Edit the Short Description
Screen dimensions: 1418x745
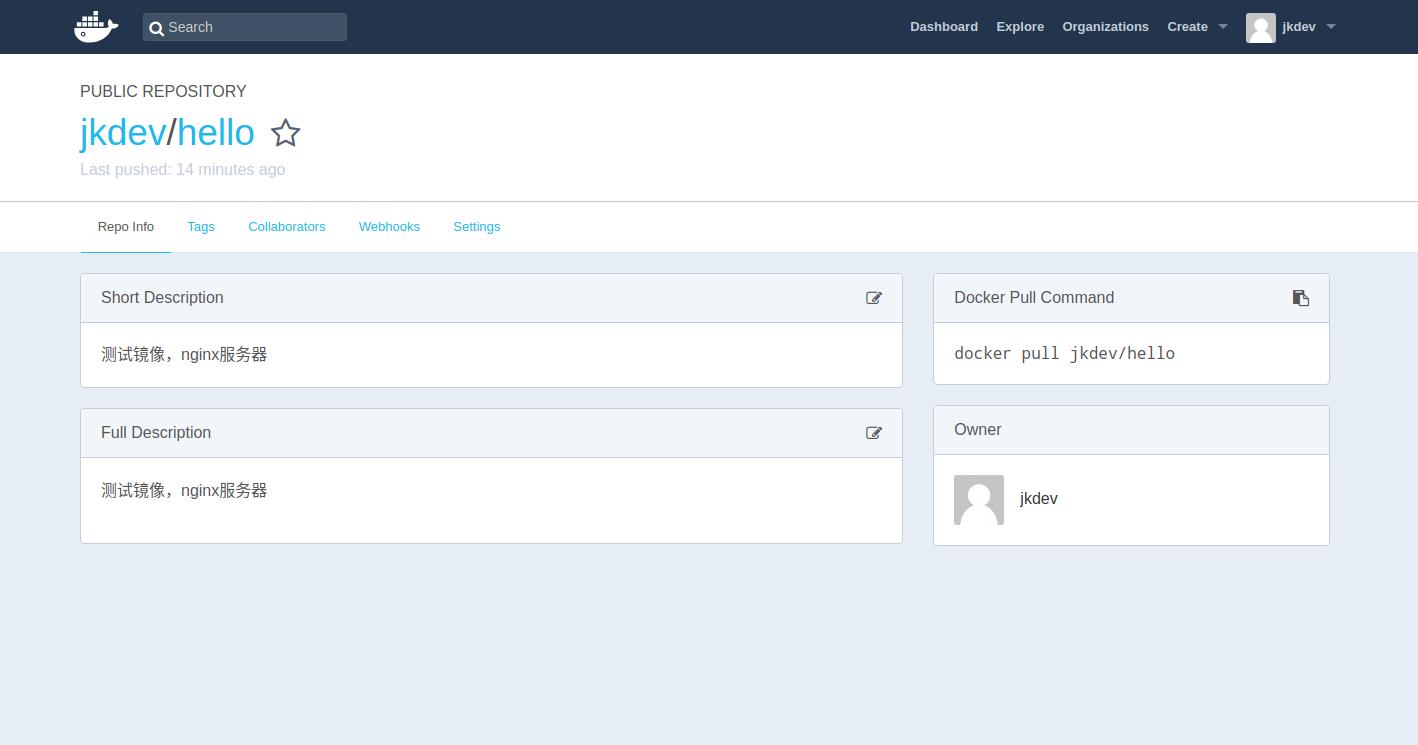874,298
